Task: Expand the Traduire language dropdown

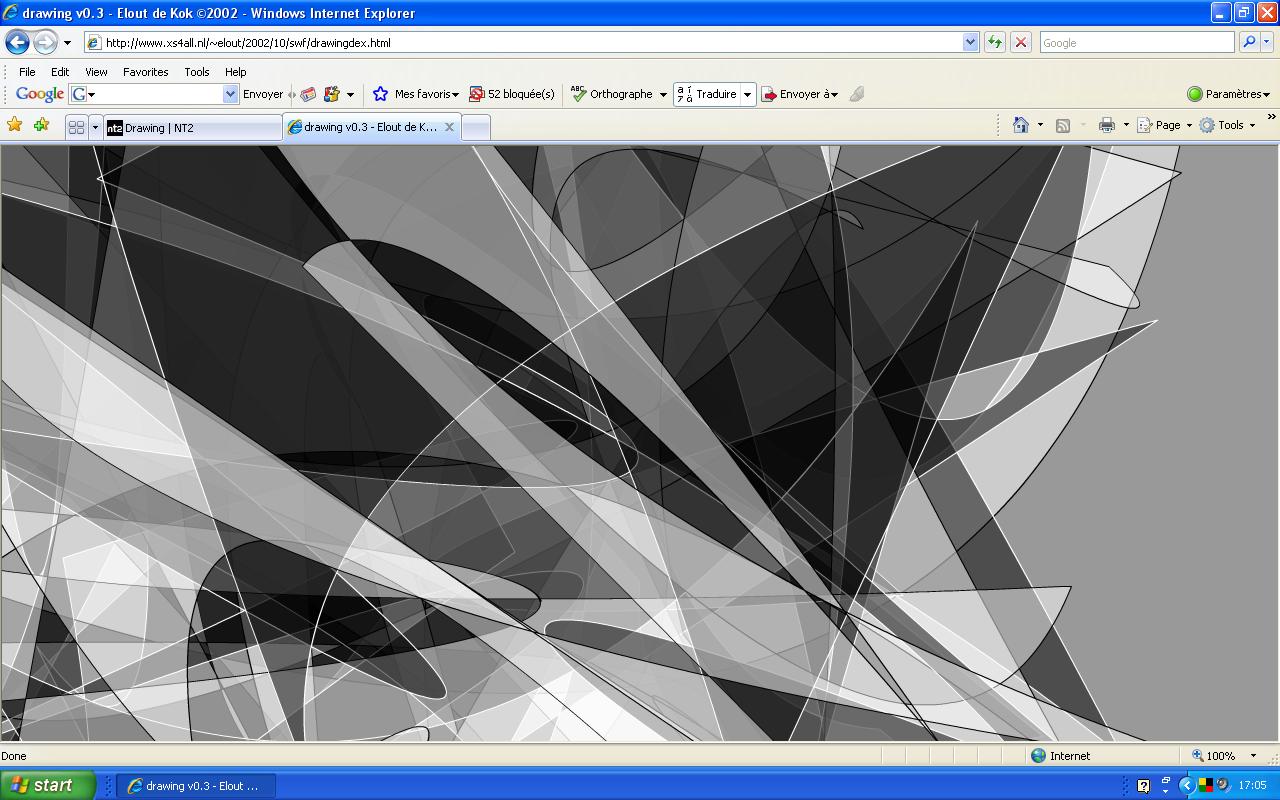Action: pos(747,95)
